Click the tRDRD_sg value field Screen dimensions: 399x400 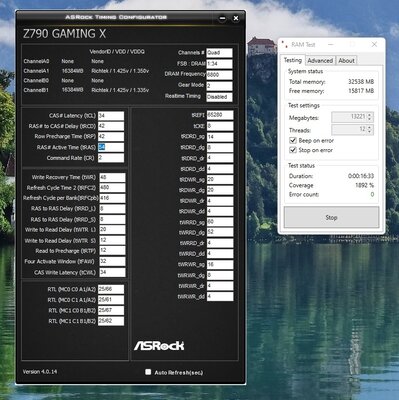(220, 137)
